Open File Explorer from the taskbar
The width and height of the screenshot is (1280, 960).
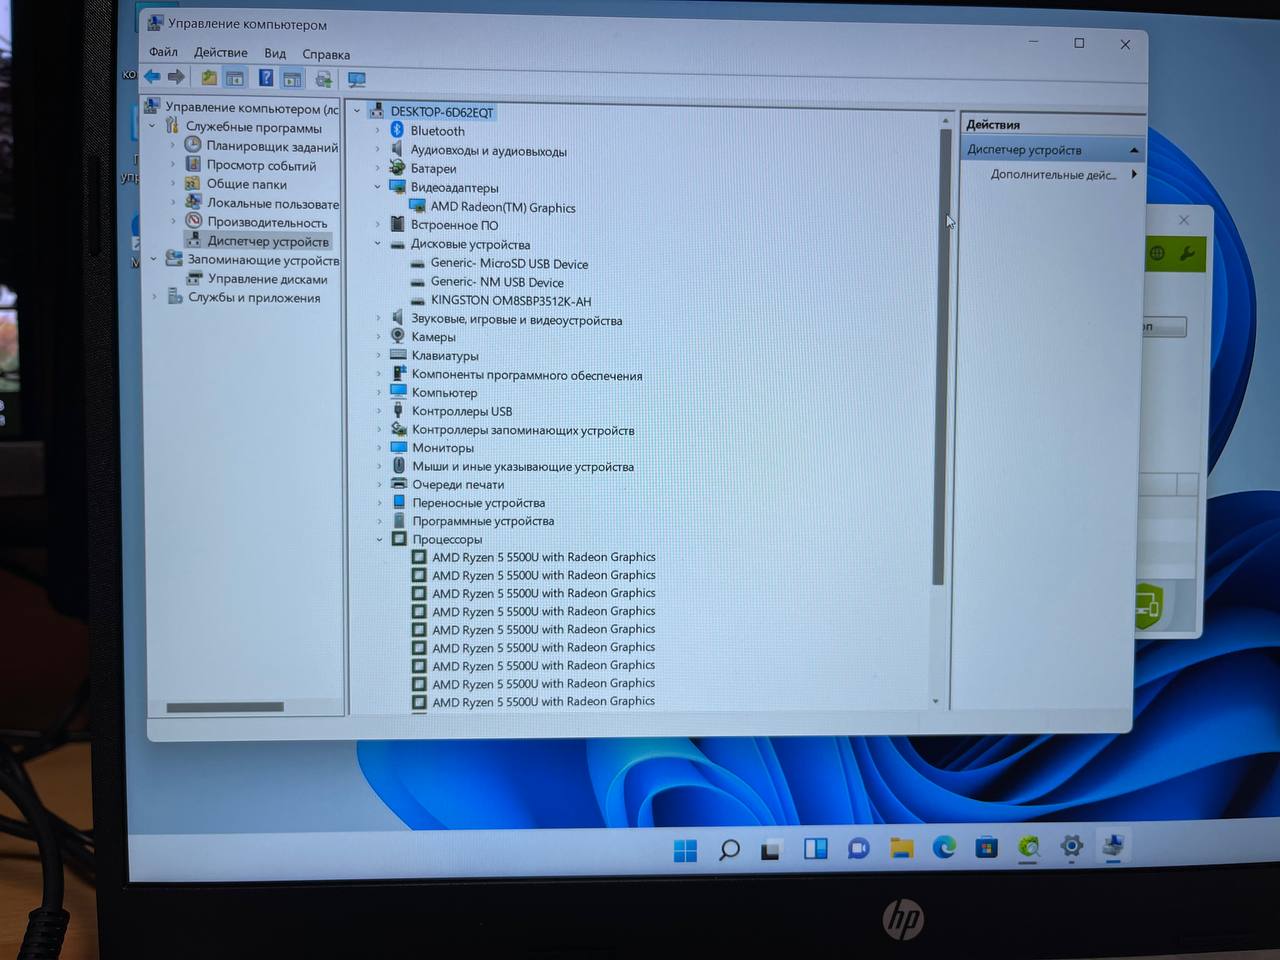click(902, 849)
